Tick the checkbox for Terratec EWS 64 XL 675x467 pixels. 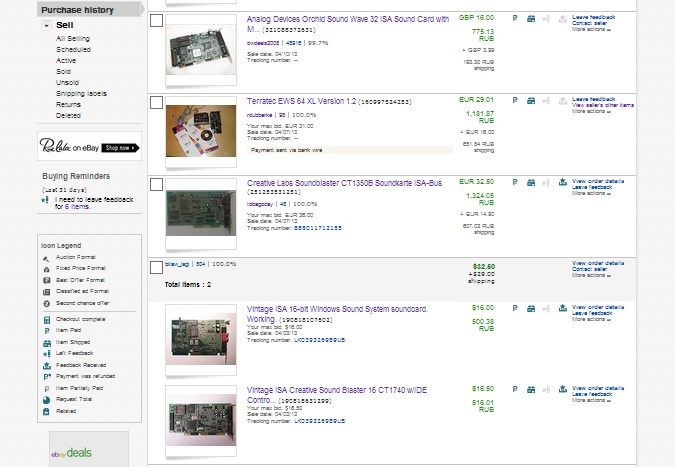pyautogui.click(x=156, y=102)
